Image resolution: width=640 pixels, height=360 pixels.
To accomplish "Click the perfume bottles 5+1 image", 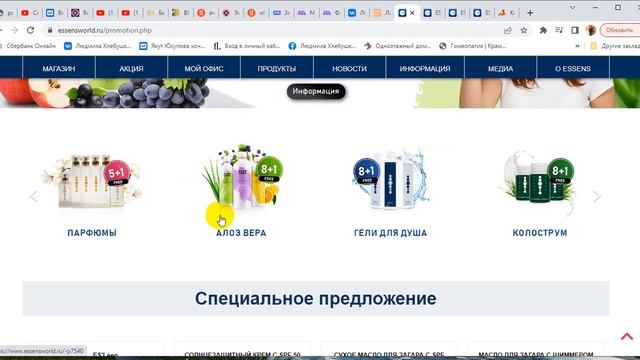I will (92, 181).
